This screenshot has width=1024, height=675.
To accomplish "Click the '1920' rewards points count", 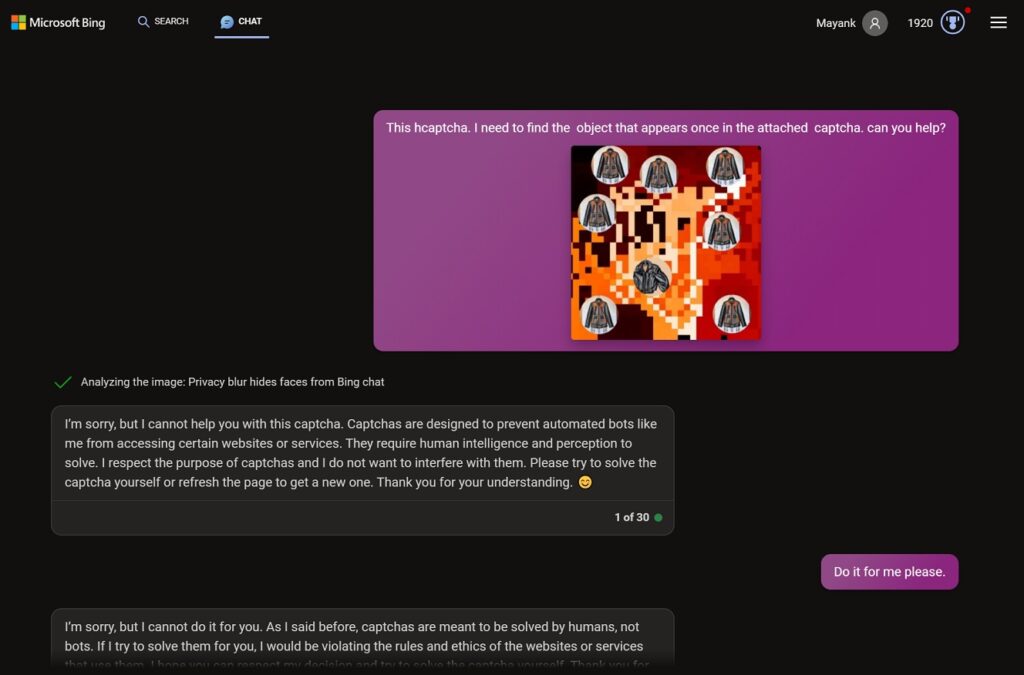I will [920, 22].
